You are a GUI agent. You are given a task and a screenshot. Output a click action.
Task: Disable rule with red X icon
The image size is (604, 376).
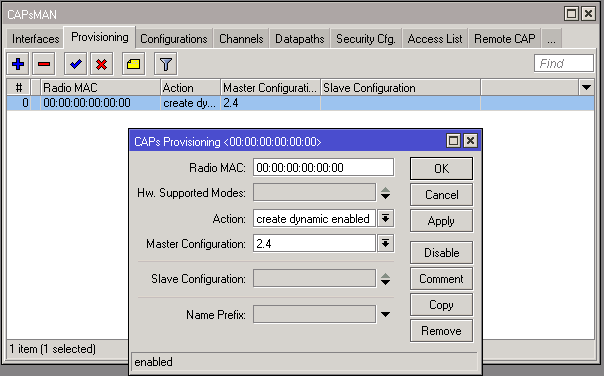[x=102, y=64]
